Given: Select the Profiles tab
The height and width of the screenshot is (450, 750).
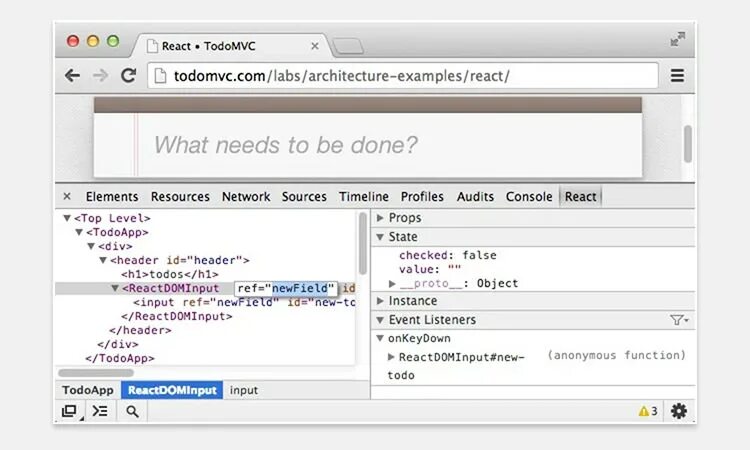Looking at the screenshot, I should coord(422,197).
